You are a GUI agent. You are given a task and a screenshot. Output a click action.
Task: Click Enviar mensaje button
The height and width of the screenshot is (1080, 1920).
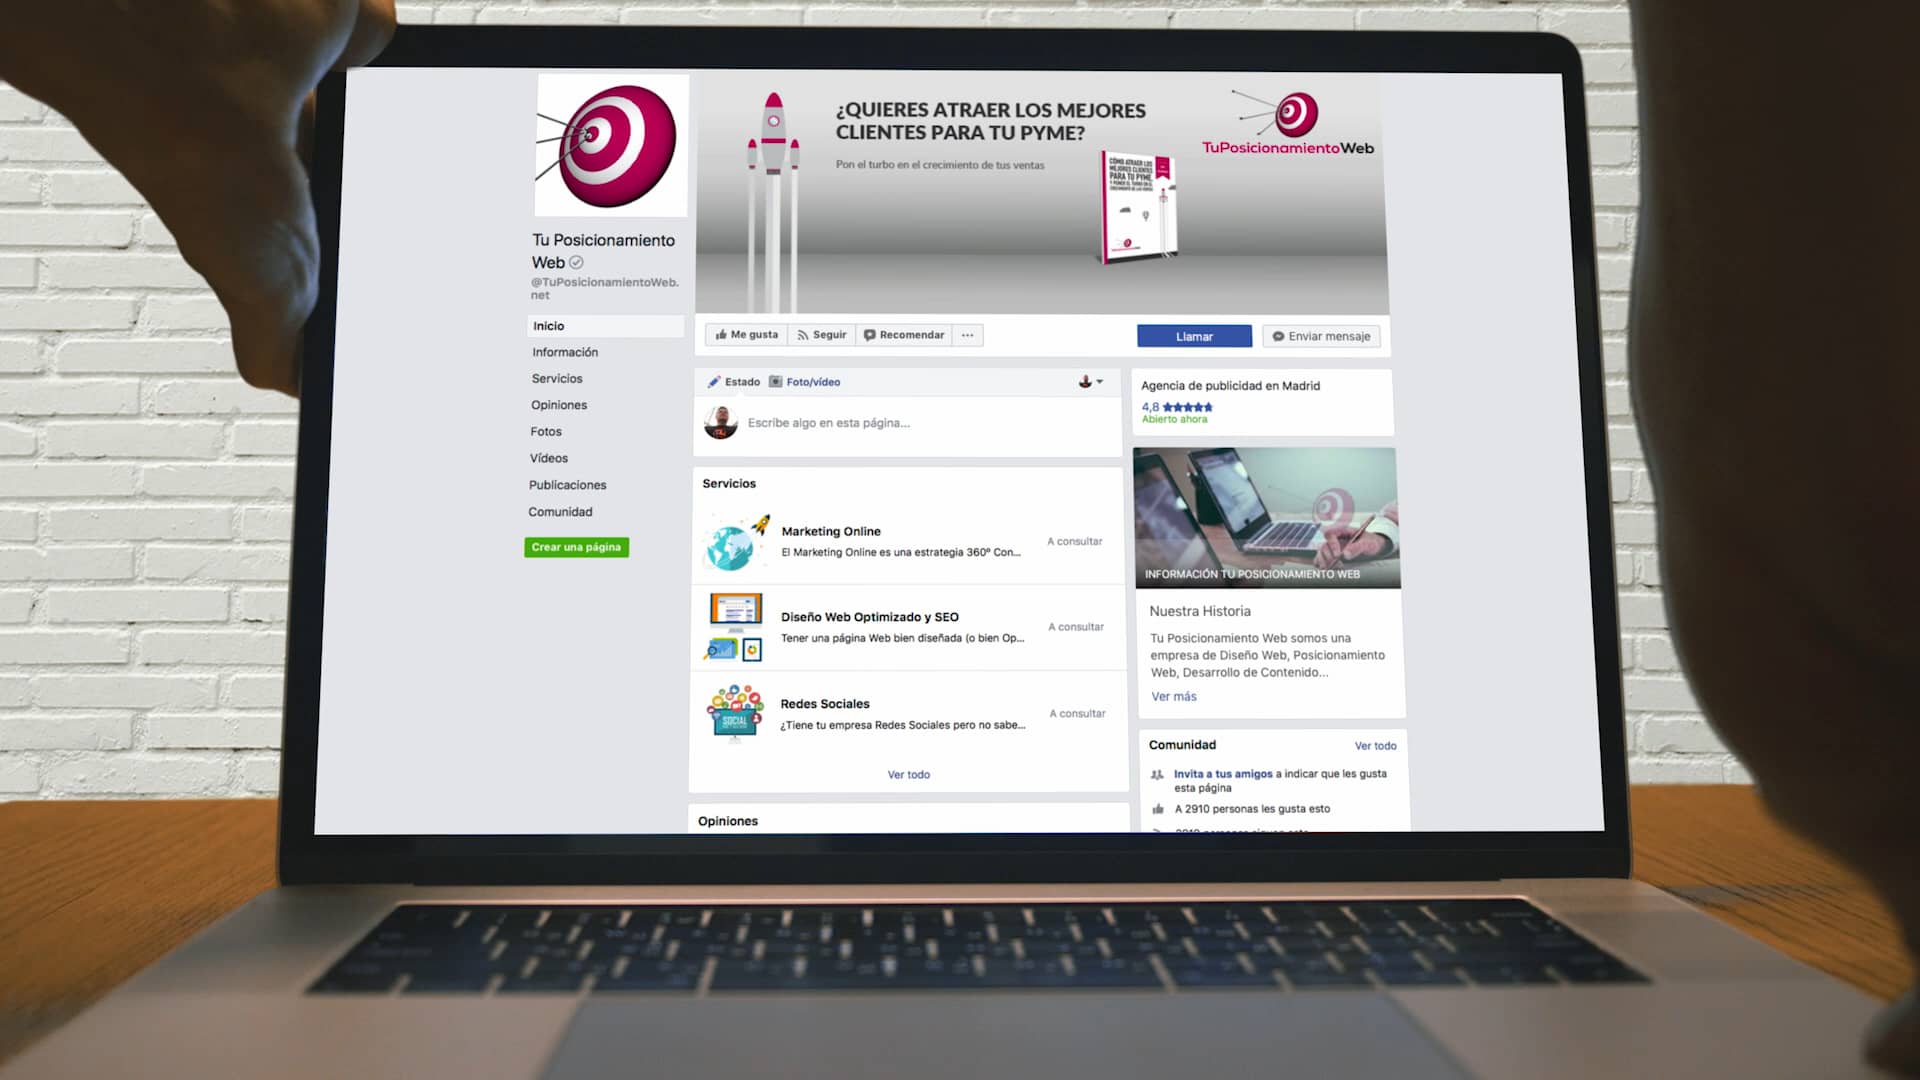pos(1321,337)
